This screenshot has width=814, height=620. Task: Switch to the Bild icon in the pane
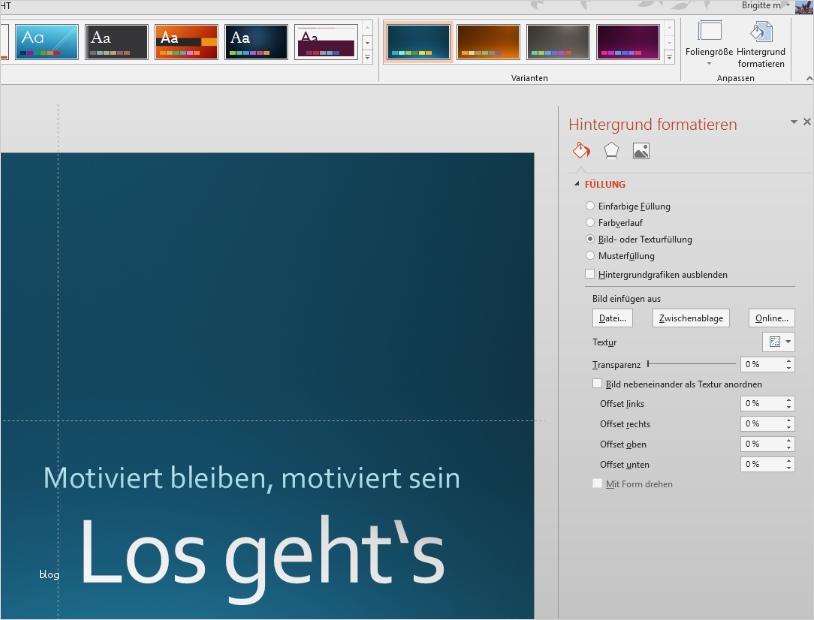[x=641, y=150]
